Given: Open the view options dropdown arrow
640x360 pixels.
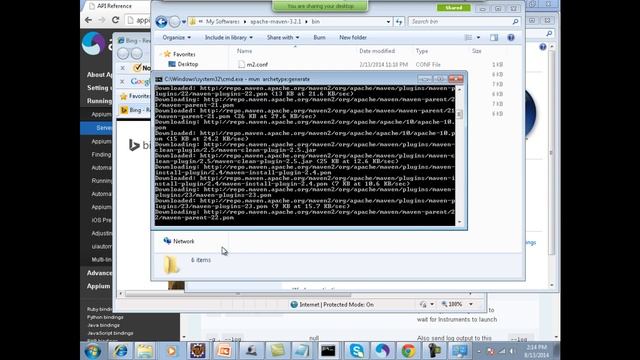Looking at the screenshot, I should pos(478,38).
